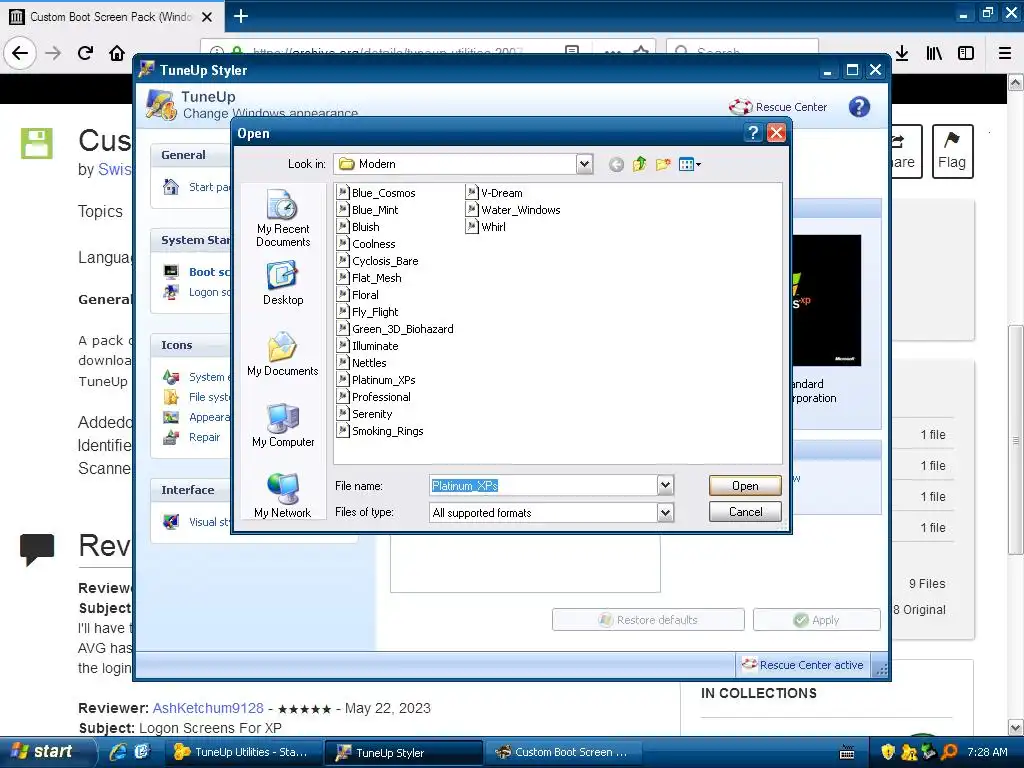Image resolution: width=1024 pixels, height=768 pixels.
Task: Select the Water_Windows file
Action: 513,210
